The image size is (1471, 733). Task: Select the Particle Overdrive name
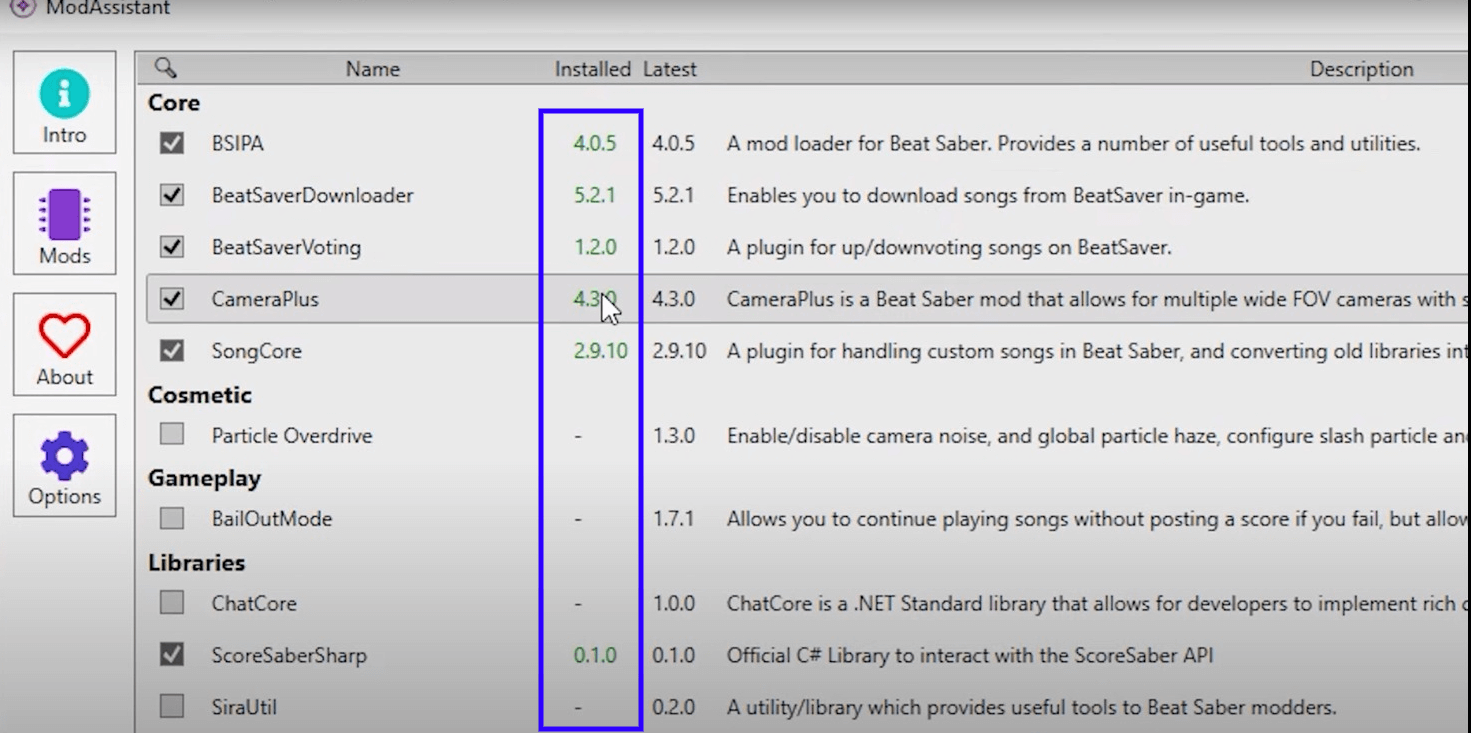point(292,436)
